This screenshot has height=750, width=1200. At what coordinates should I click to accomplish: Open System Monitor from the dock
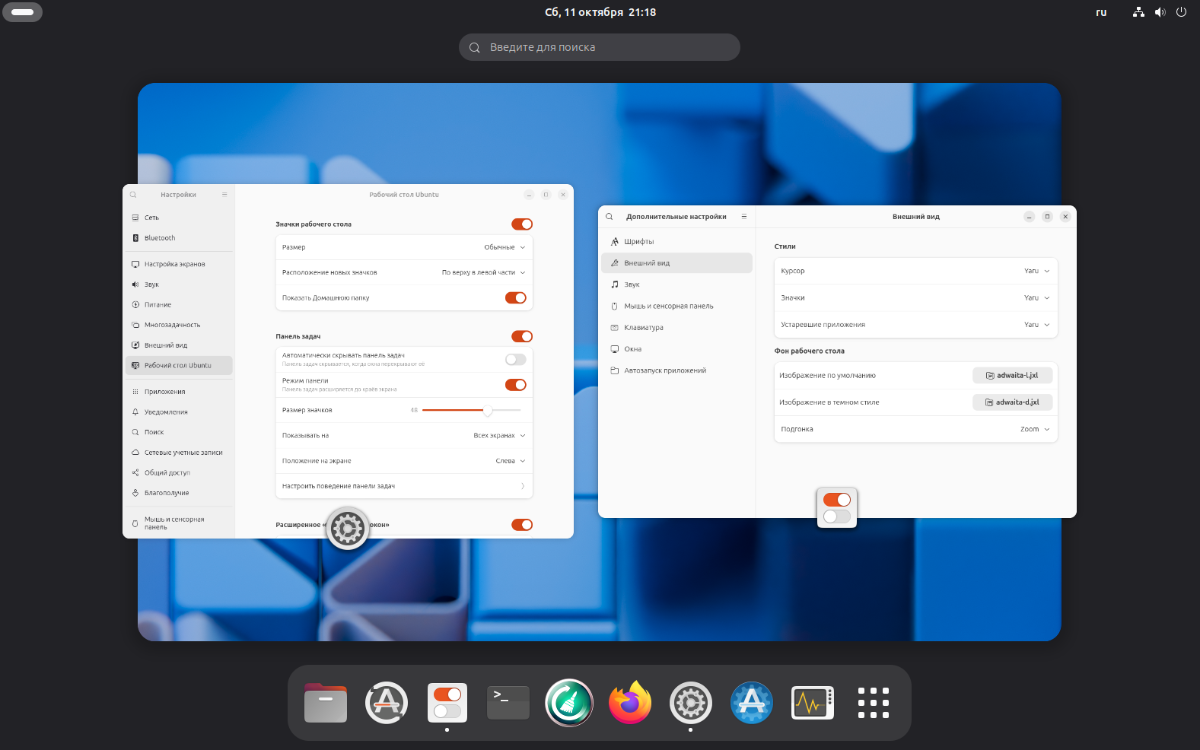click(812, 704)
